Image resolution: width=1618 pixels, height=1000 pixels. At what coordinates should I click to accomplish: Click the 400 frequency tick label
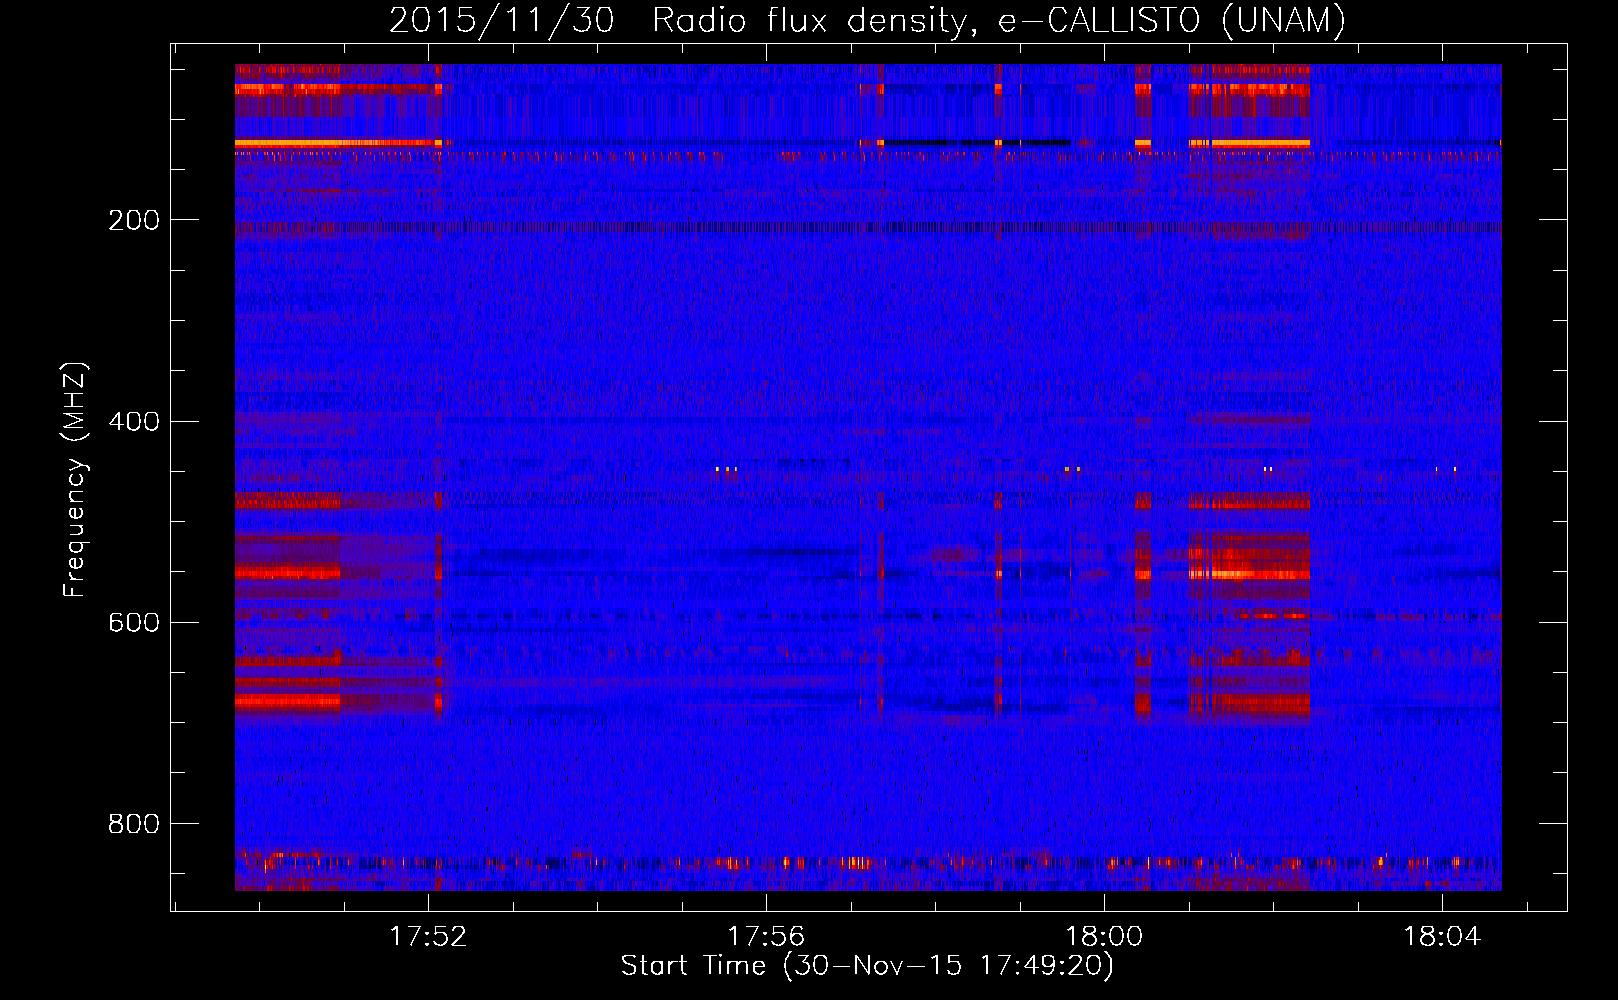coord(134,421)
